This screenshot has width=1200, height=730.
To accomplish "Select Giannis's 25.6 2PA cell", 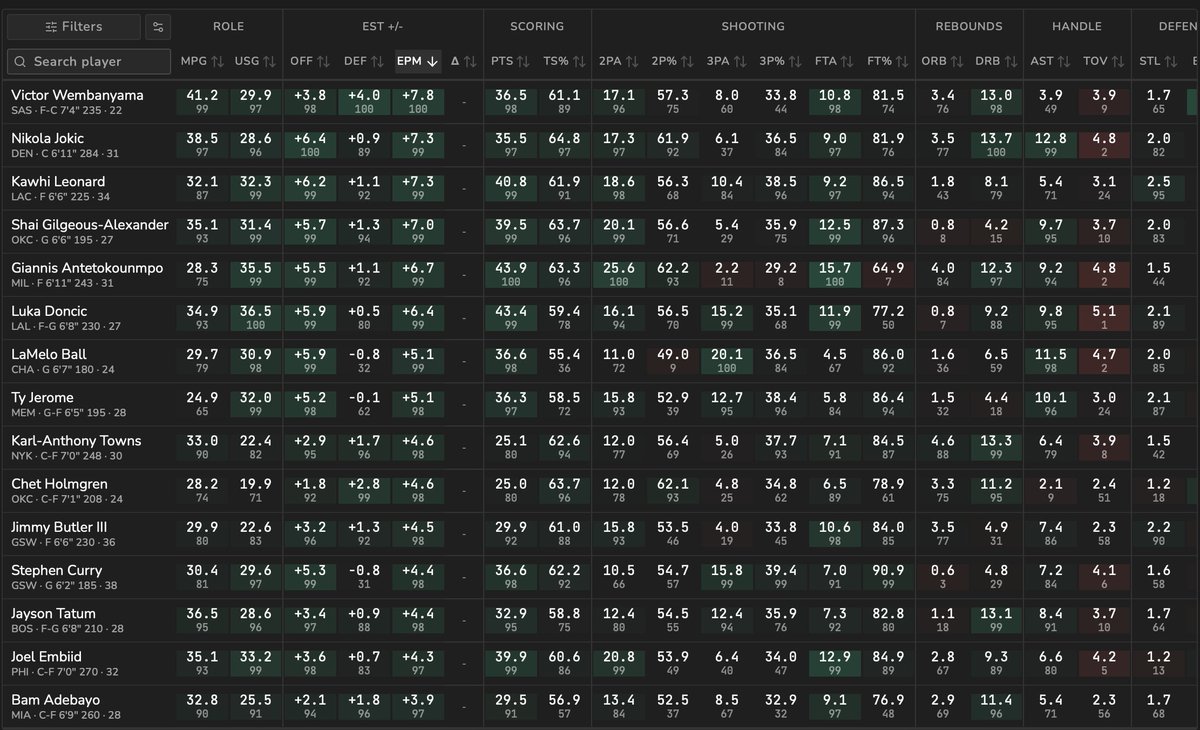I will coord(619,275).
